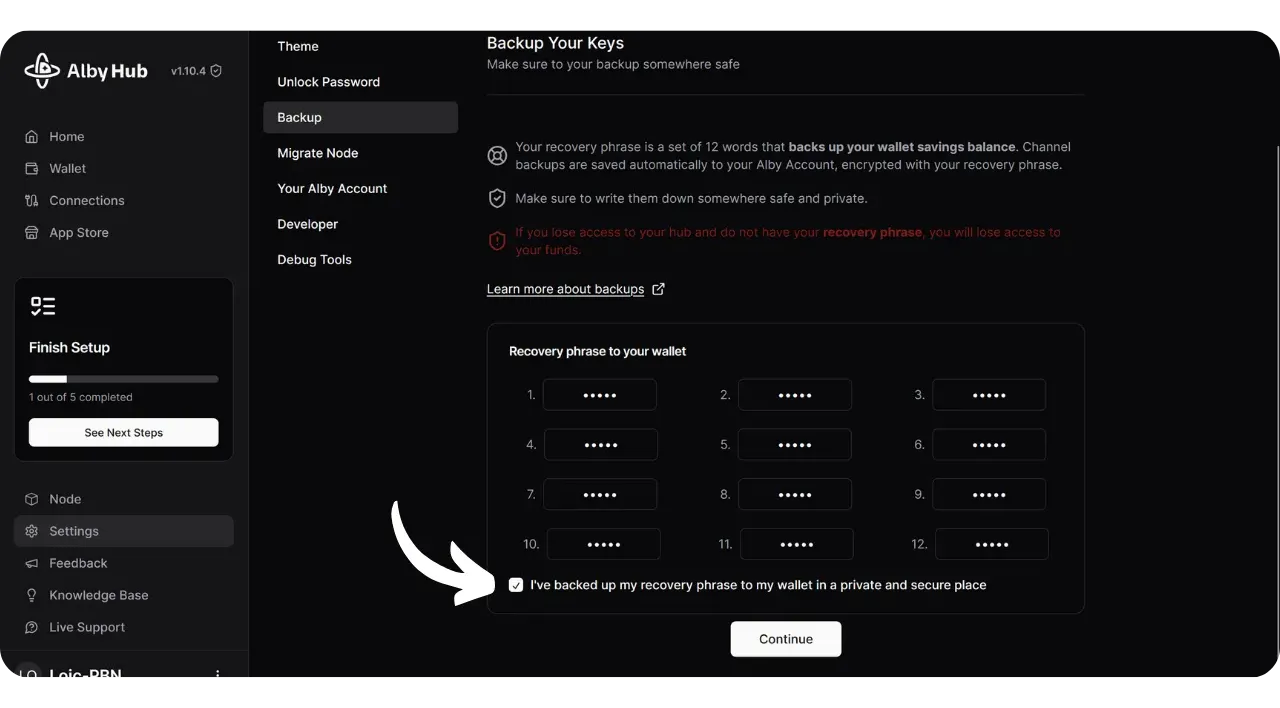1280x708 pixels.
Task: Click the Finish Setup progress bar
Action: click(124, 379)
